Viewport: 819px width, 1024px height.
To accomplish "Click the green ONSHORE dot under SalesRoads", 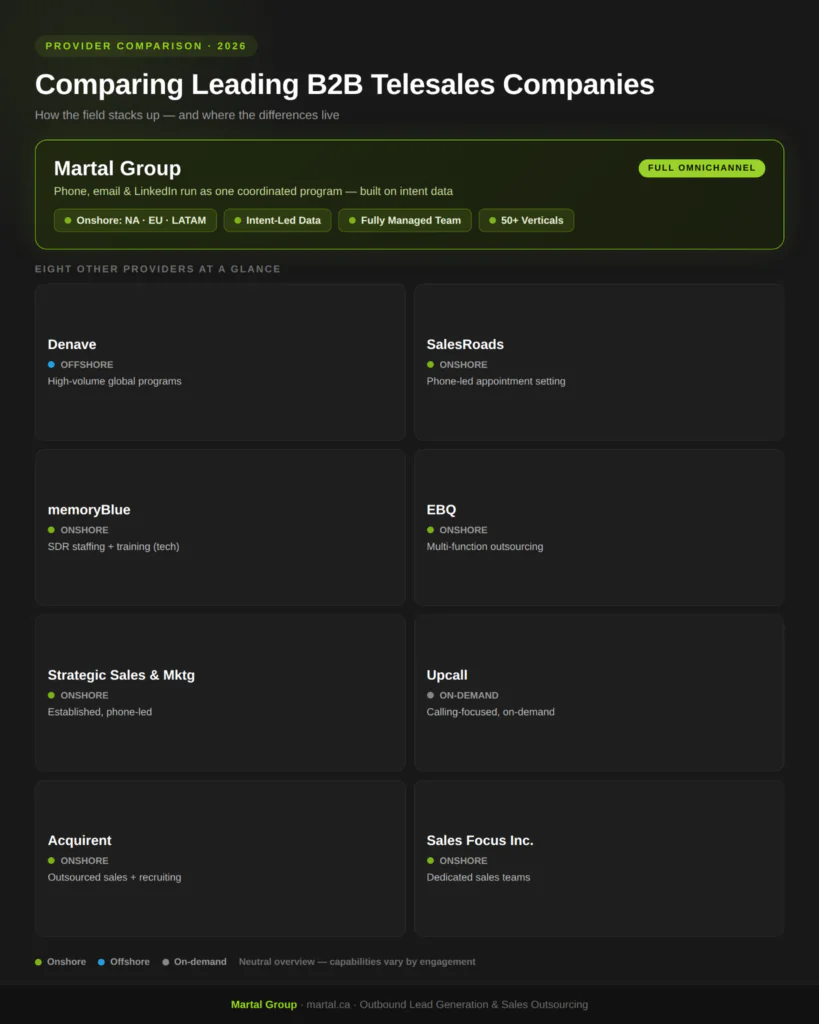I will tap(430, 364).
